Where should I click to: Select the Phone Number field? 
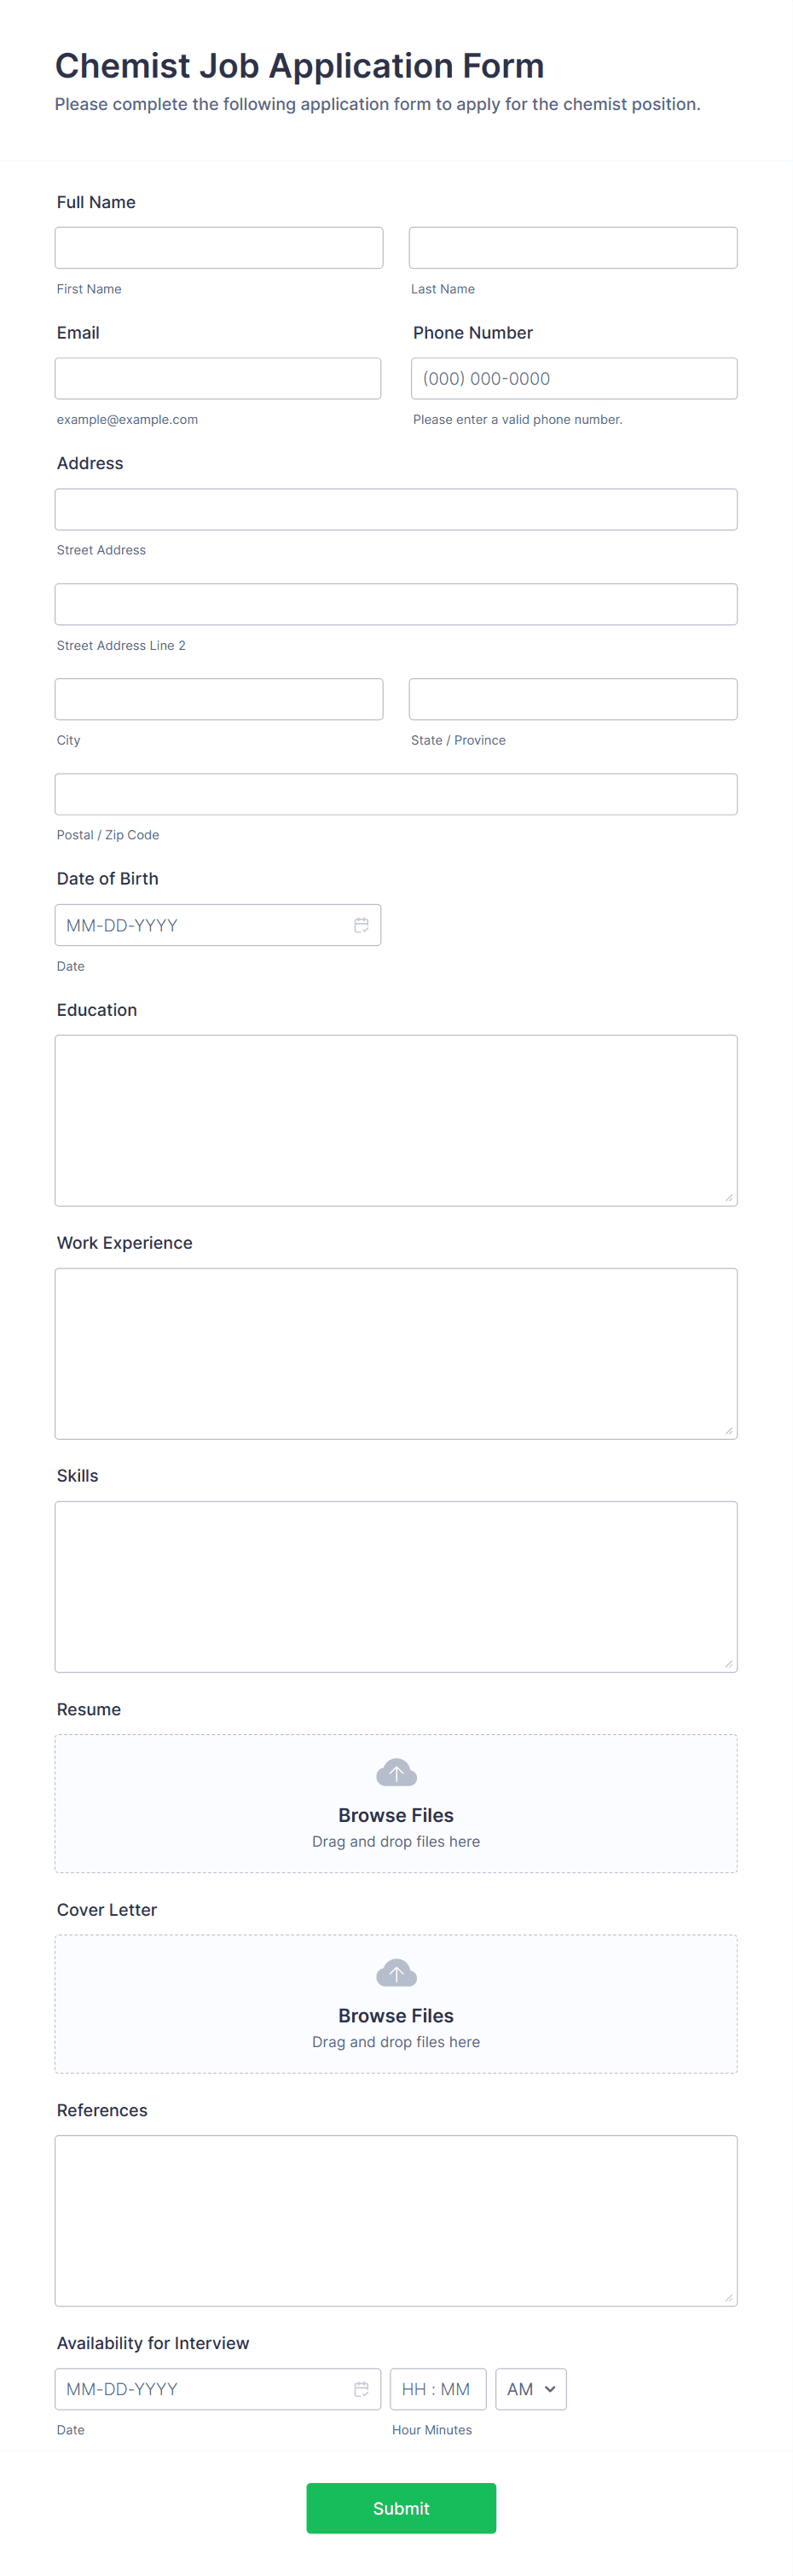[x=574, y=378]
